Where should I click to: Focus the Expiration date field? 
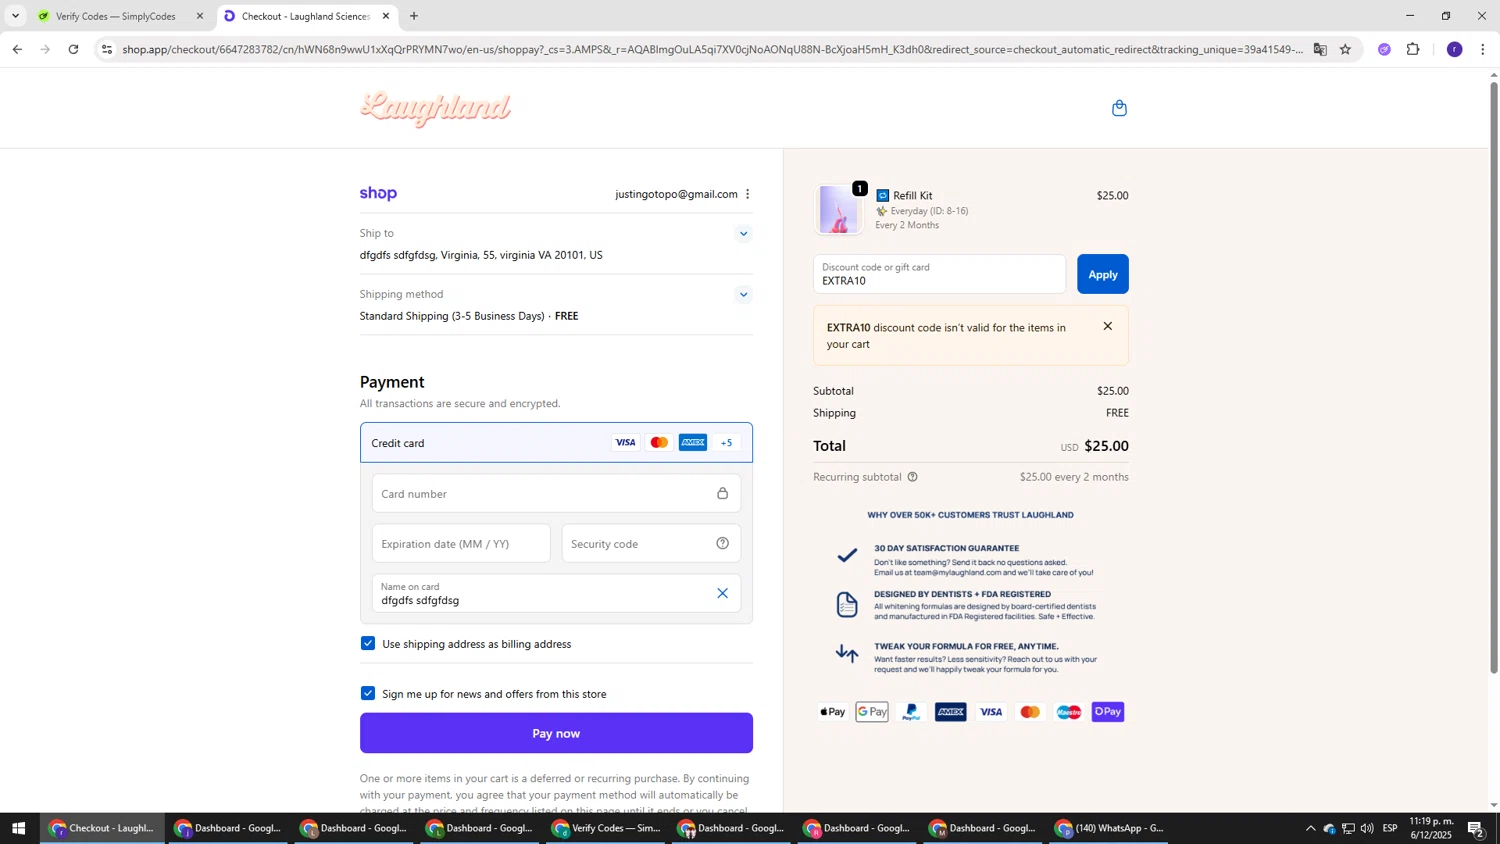click(461, 544)
